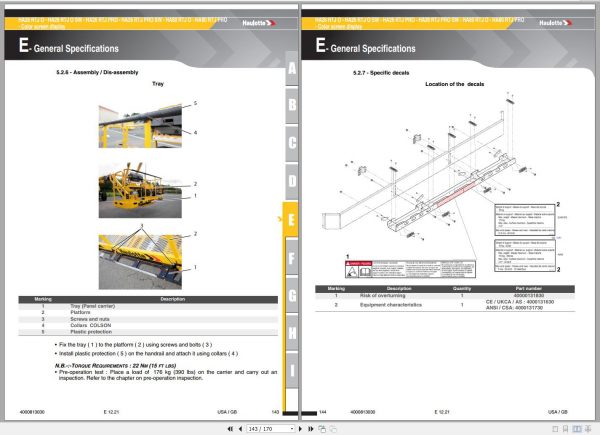Click 'Equipment characteristics' description cell
This screenshot has height=435, width=600.
click(391, 305)
